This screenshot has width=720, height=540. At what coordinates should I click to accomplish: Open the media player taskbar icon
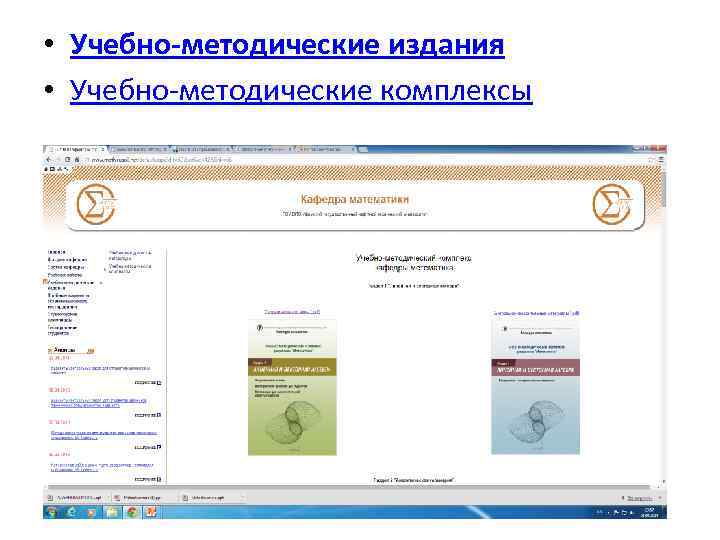click(91, 512)
